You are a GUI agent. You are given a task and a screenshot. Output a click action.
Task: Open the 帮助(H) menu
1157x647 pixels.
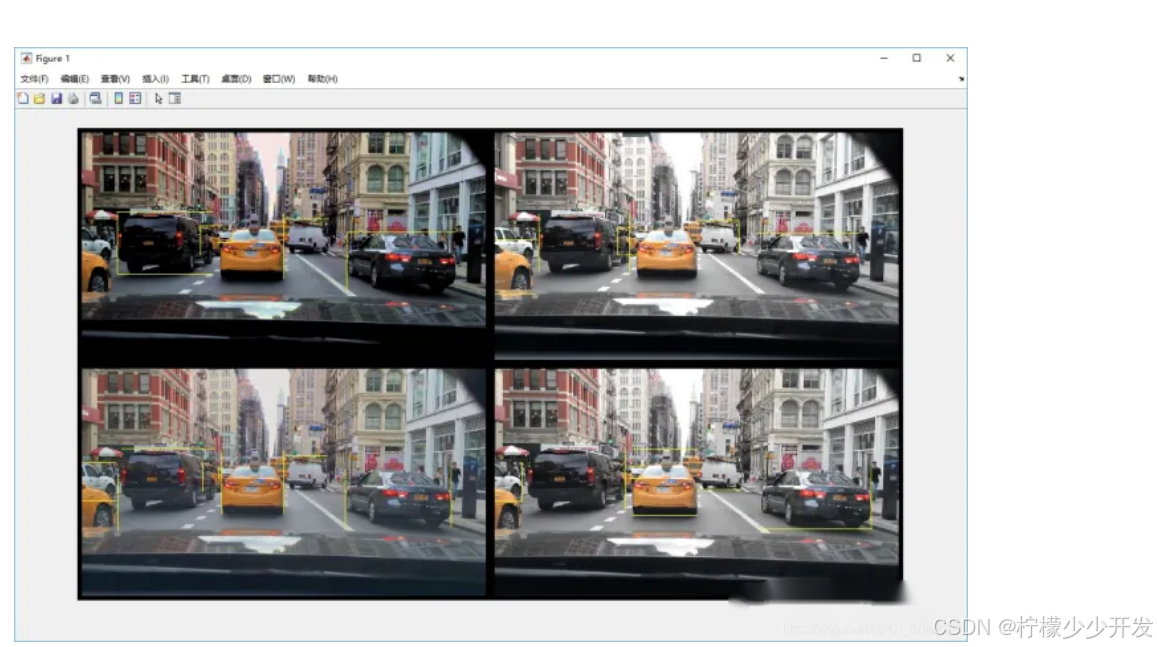322,79
